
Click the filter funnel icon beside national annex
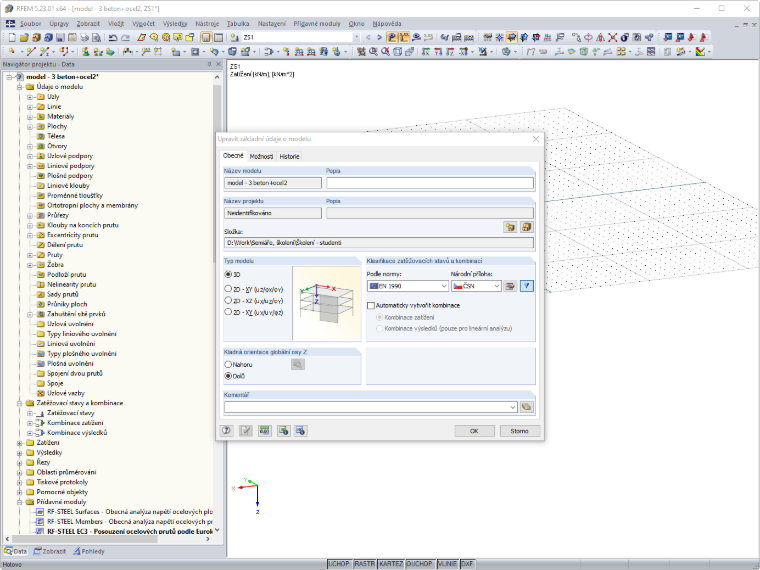(x=526, y=286)
